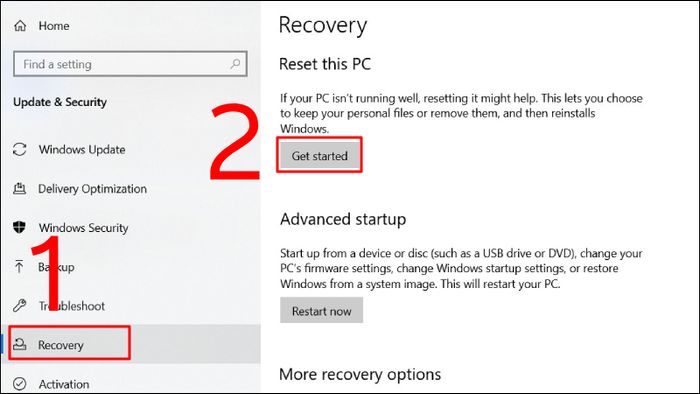Click the Recovery icon in sidebar
Viewport: 700px width, 394px height.
pyautogui.click(x=20, y=344)
